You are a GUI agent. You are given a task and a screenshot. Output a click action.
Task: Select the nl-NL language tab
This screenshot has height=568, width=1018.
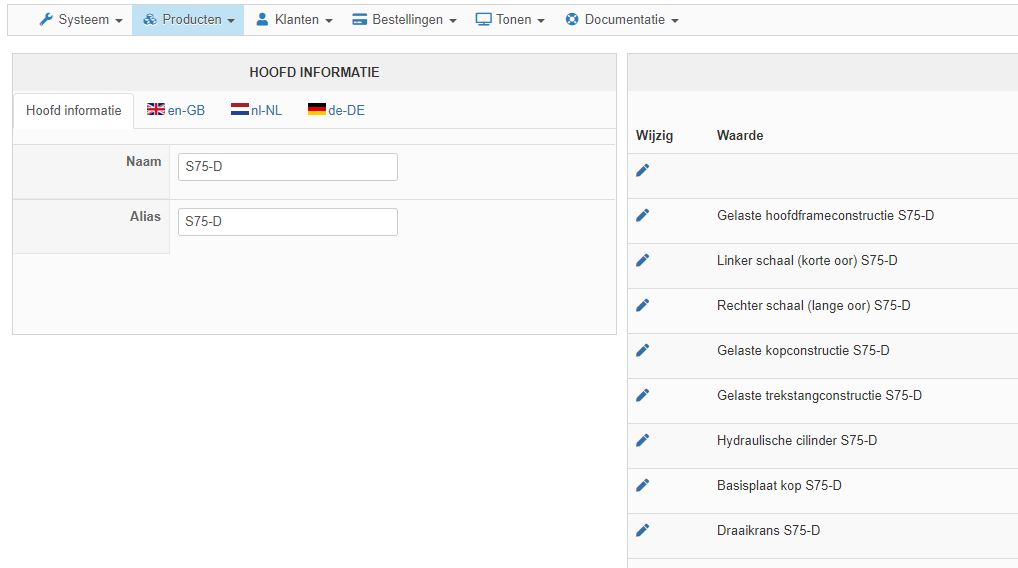pyautogui.click(x=257, y=110)
